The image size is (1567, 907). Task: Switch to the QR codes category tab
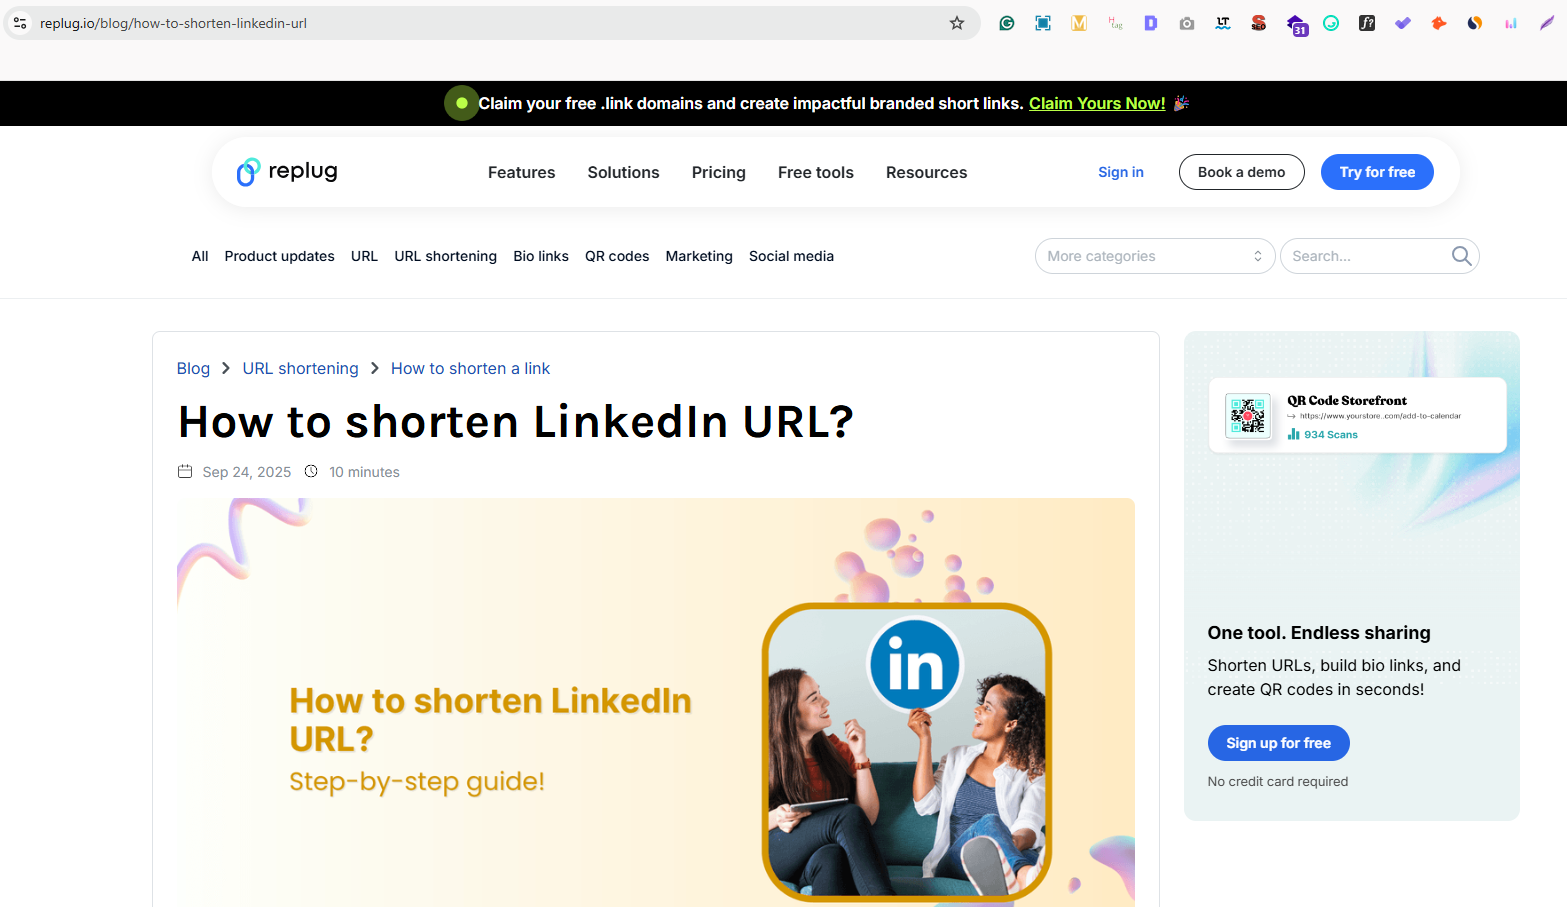(x=616, y=256)
